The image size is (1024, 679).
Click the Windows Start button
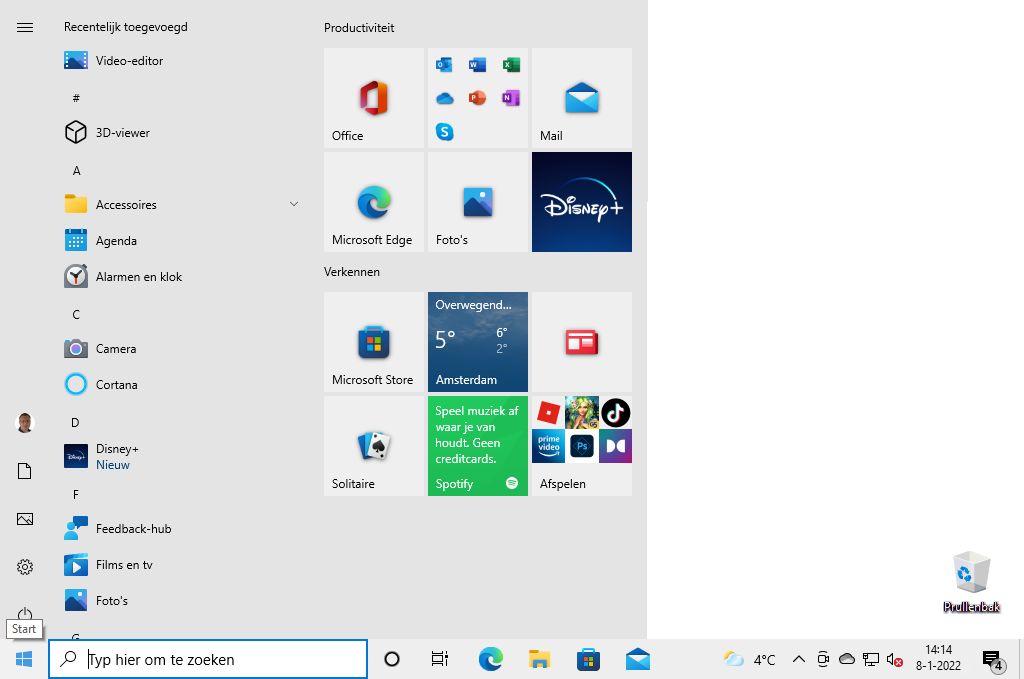tap(24, 659)
